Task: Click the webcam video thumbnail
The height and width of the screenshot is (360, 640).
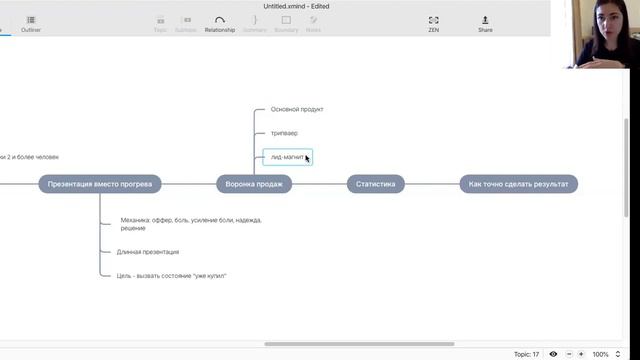Action: coord(603,34)
